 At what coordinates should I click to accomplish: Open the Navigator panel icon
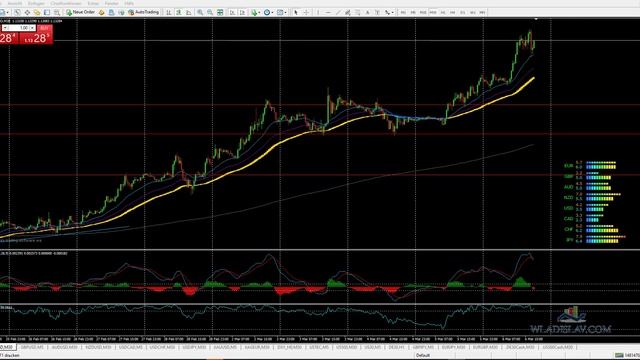tap(37, 12)
